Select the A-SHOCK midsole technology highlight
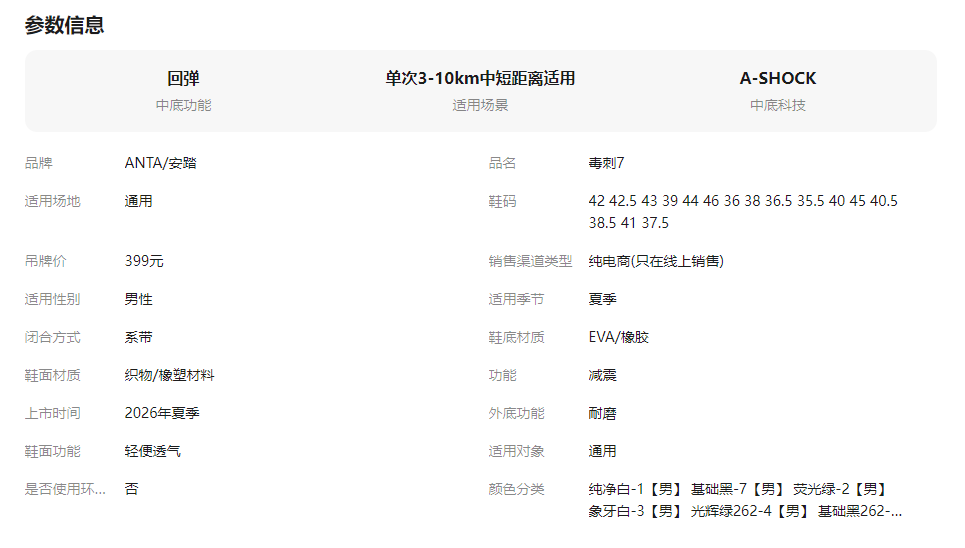Screen dimensions: 965x548 (x=777, y=79)
